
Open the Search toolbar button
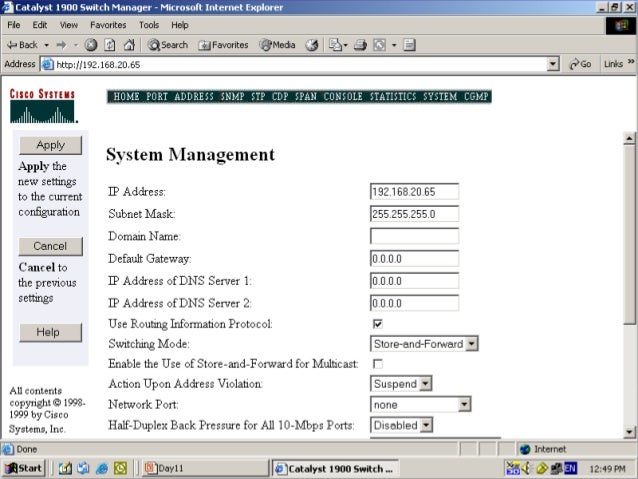pyautogui.click(x=168, y=45)
